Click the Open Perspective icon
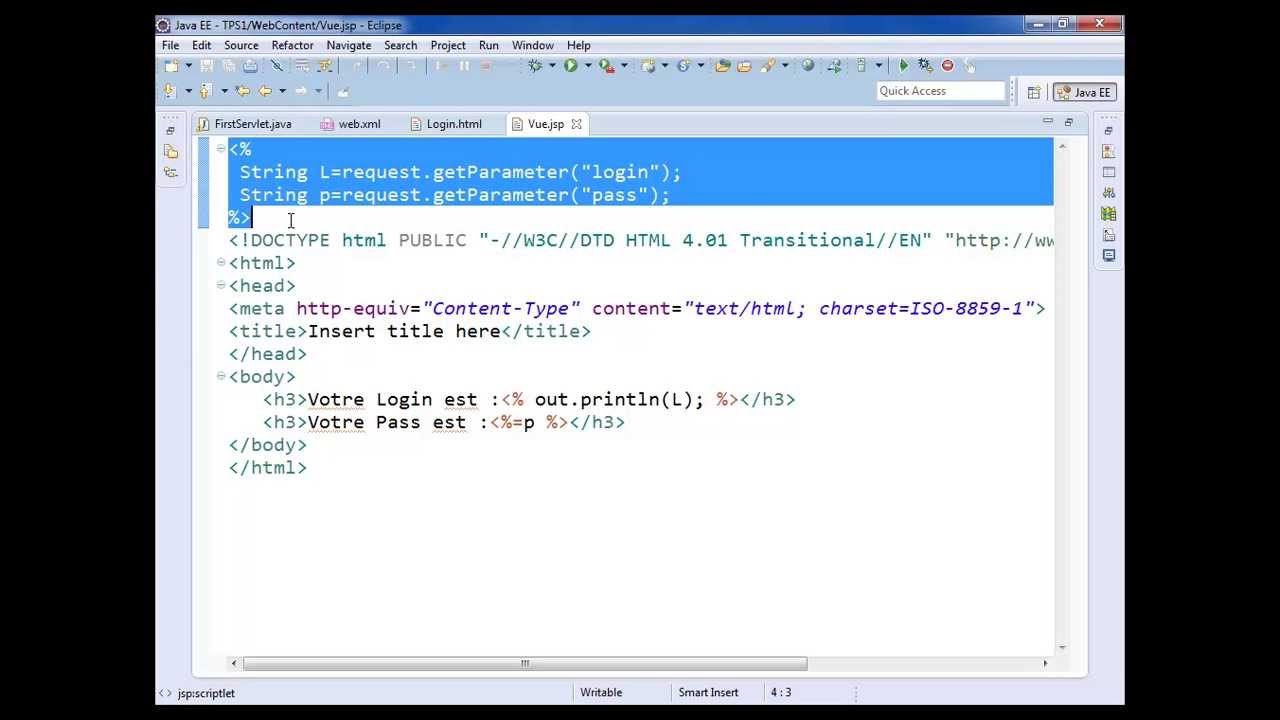 (x=1034, y=92)
